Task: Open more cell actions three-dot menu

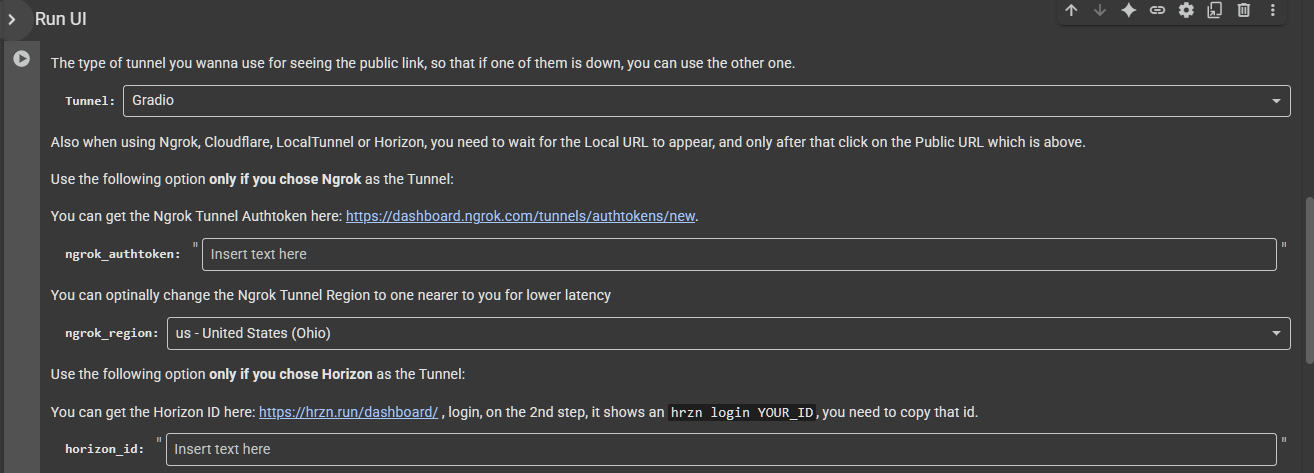Action: pyautogui.click(x=1272, y=10)
